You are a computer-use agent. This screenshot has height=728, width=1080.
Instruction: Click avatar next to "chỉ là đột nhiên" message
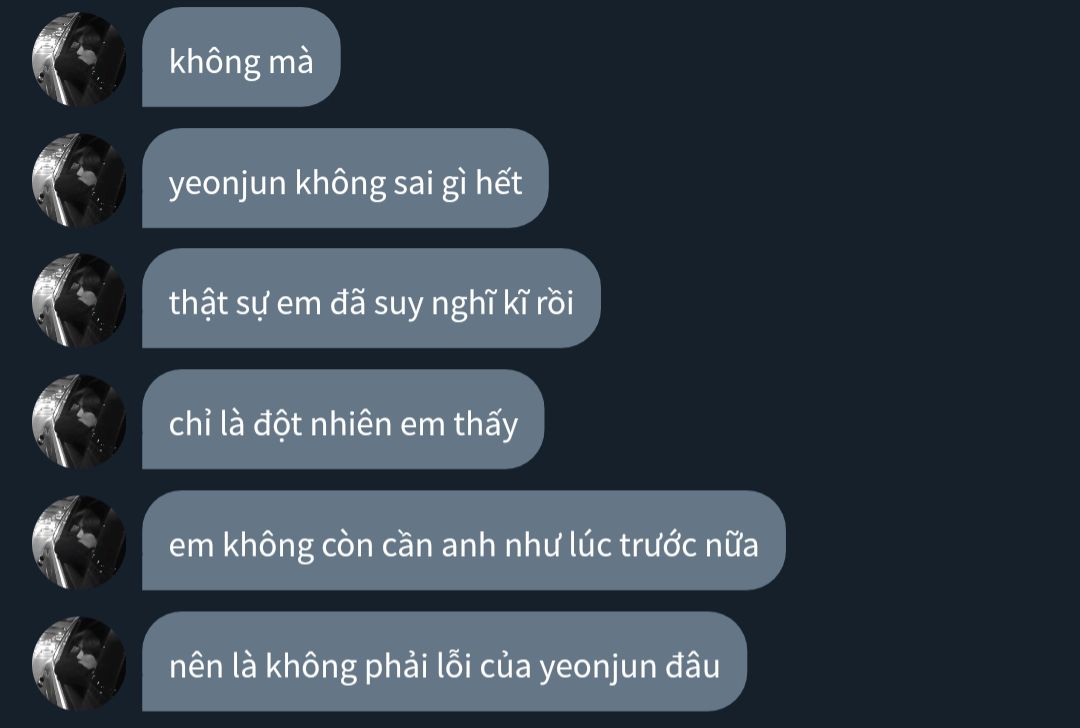pos(79,422)
